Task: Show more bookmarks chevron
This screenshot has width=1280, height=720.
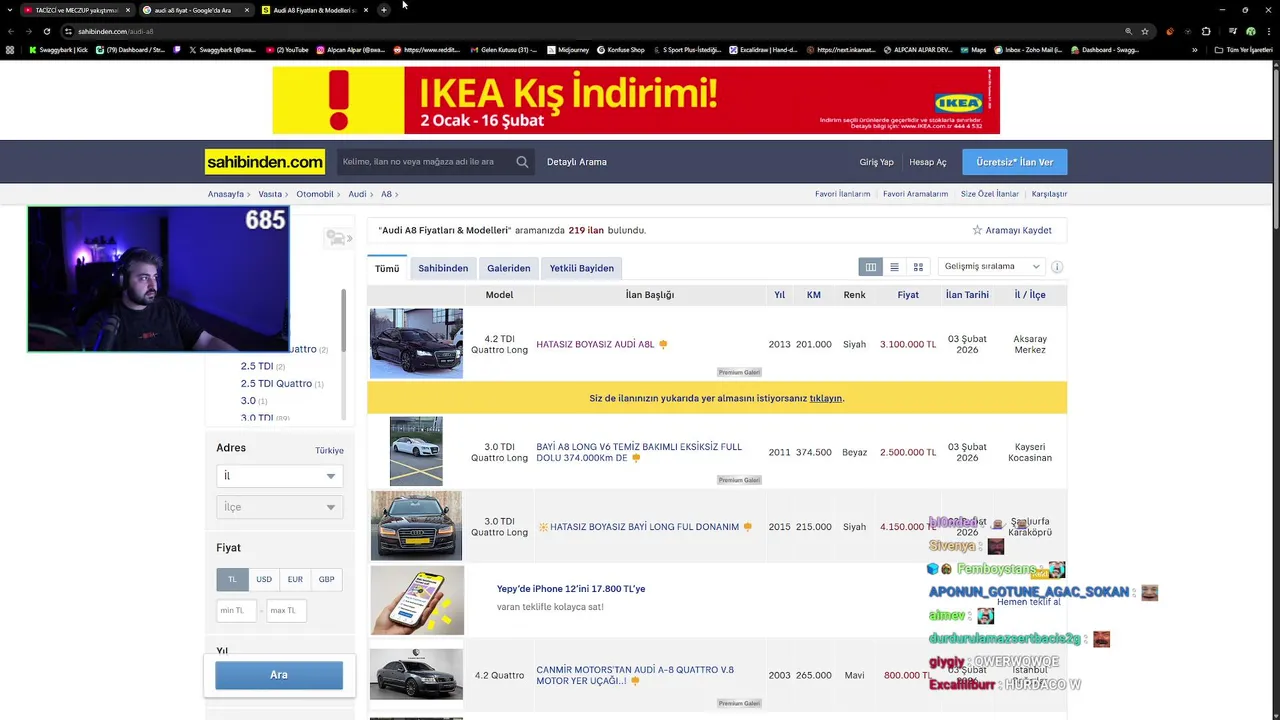Action: [x=1194, y=50]
